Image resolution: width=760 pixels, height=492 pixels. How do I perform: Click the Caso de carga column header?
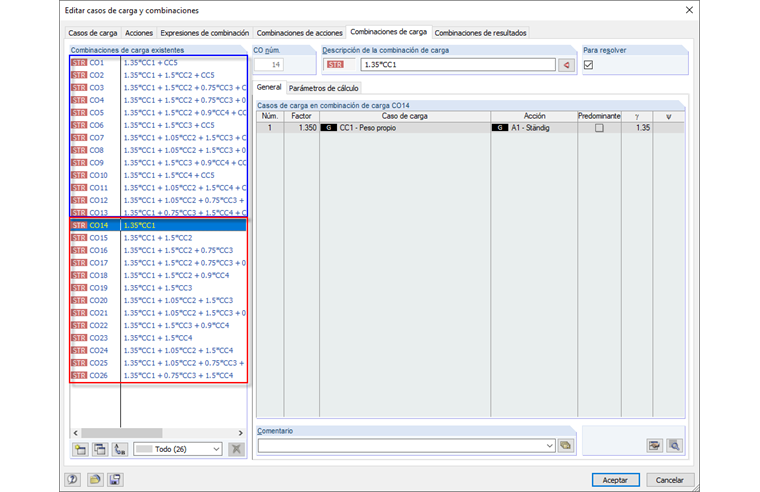[x=405, y=116]
